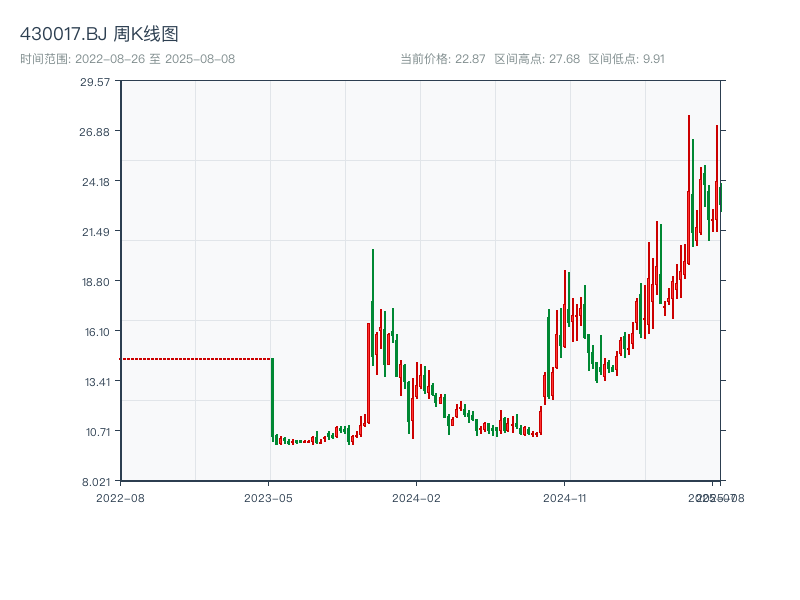Click the tall green candle at May 2023 start
Viewport: 800px width, 600px height.
[272, 398]
